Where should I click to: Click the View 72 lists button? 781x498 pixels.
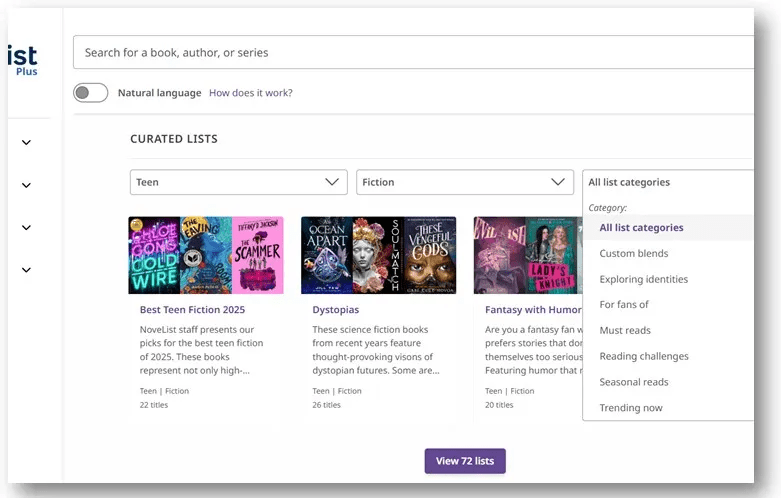pyautogui.click(x=465, y=461)
